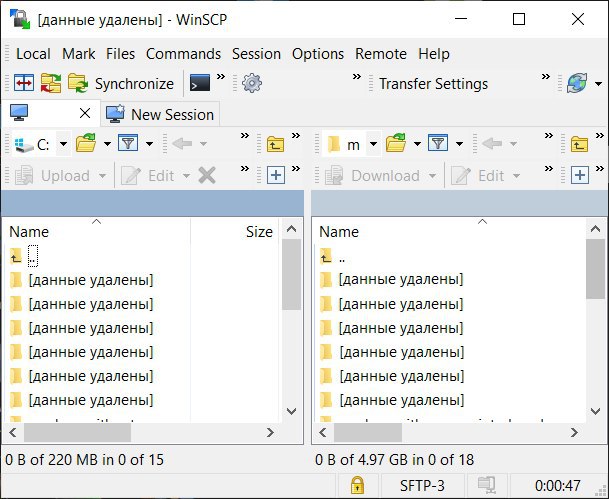Viewport: 609px width, 499px height.
Task: Select the current session tab monitor icon
Action: click(19, 113)
